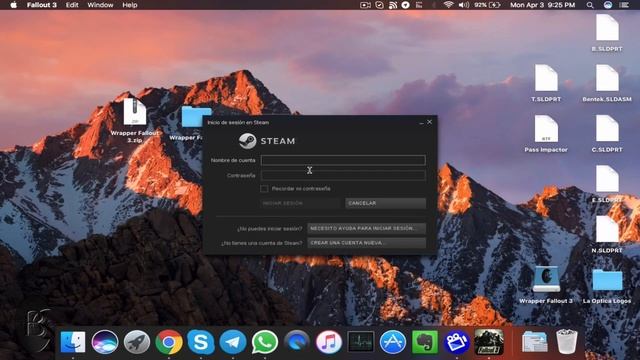
Task: Click Fallout 3 icon in the dock
Action: pyautogui.click(x=489, y=342)
